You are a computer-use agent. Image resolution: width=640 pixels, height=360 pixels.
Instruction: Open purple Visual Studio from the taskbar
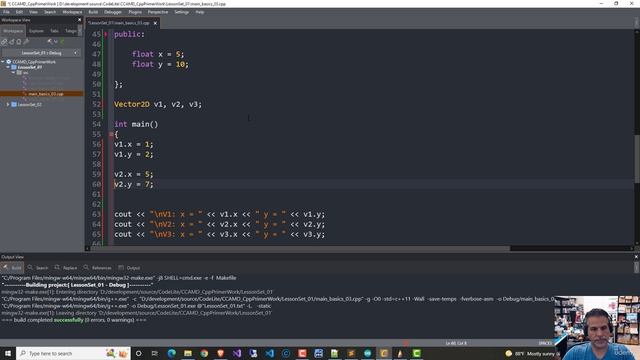pyautogui.click(x=237, y=353)
